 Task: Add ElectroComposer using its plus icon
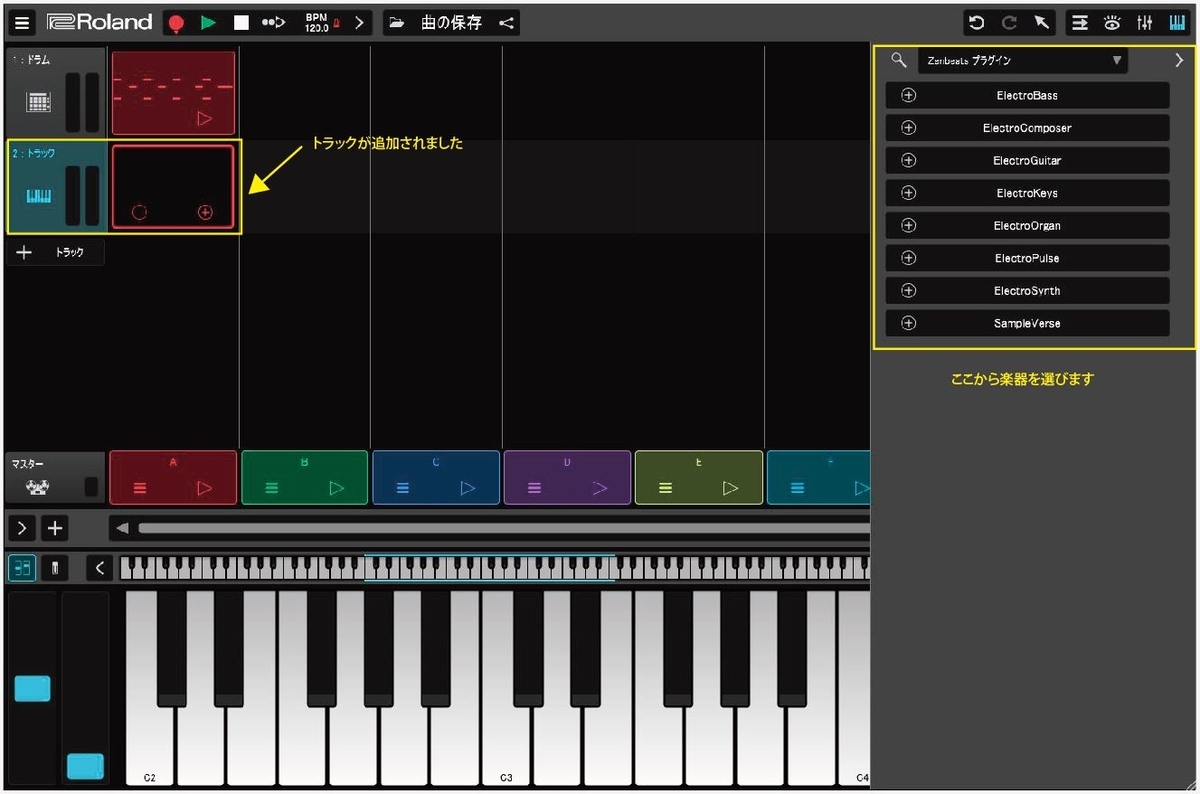tap(908, 128)
